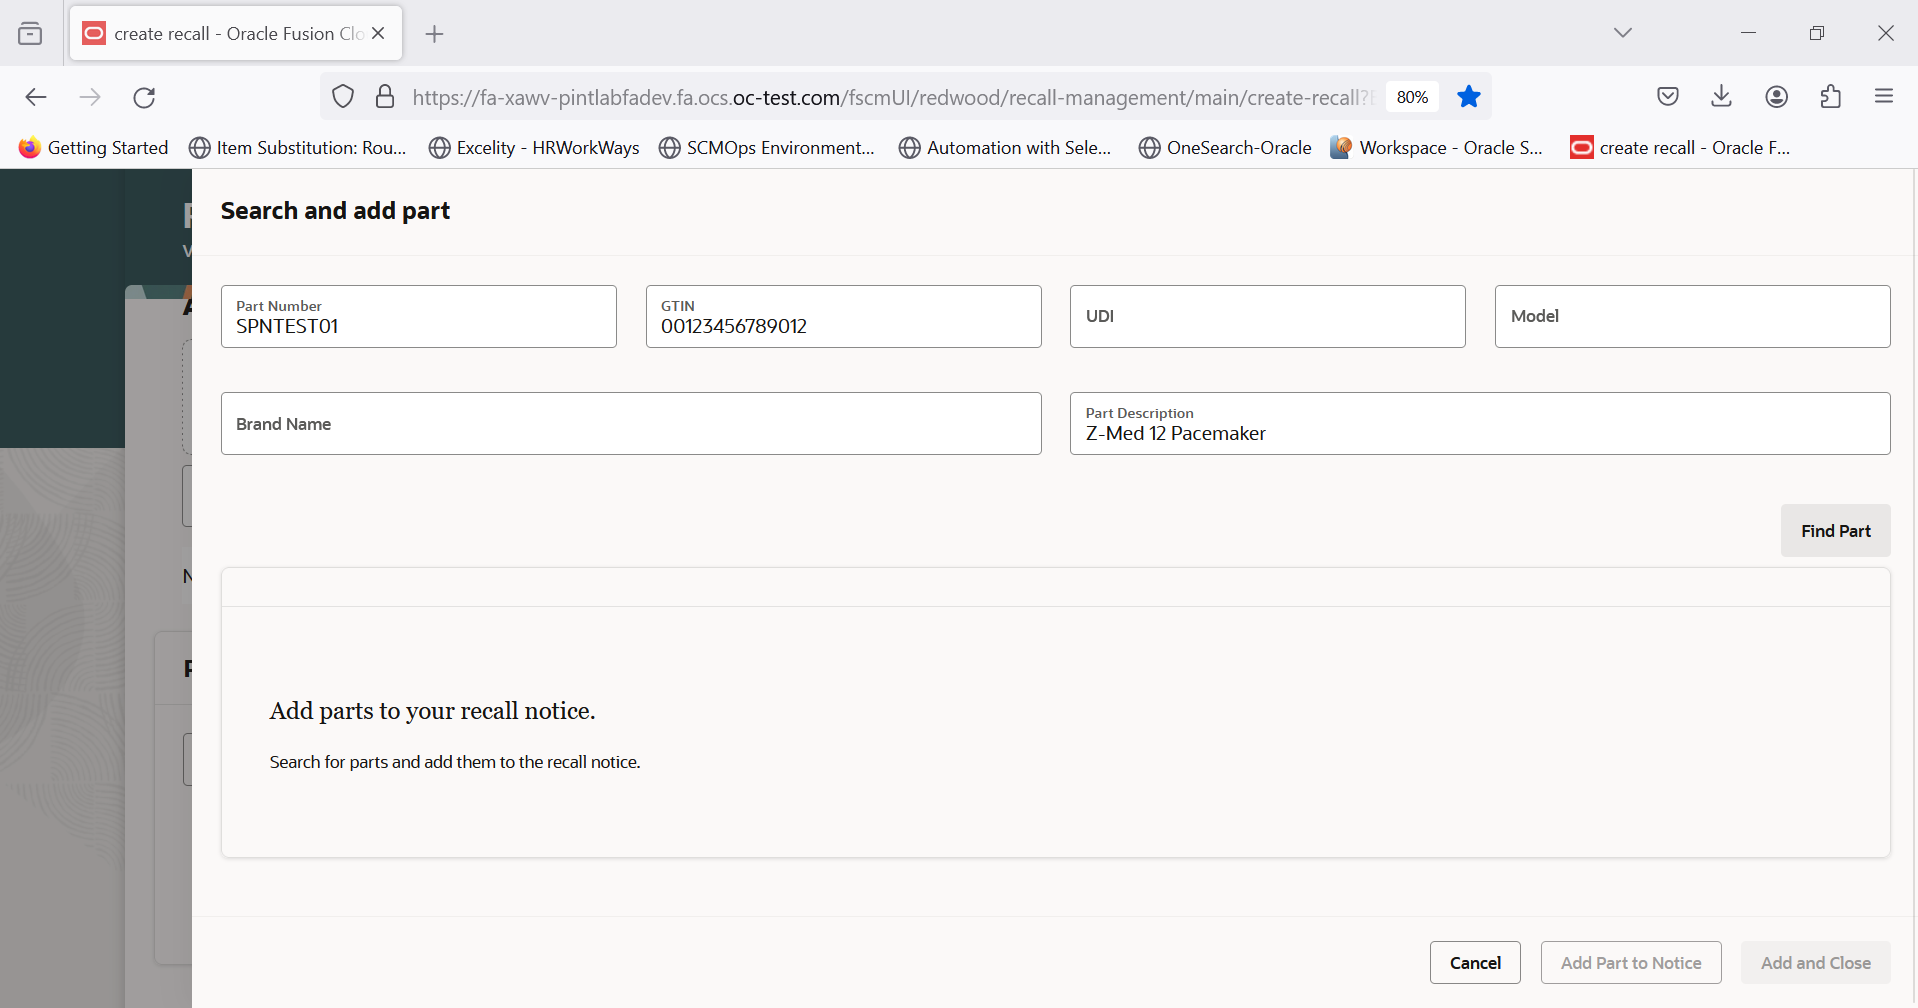Minimize the browser window
The image size is (1918, 1008).
(1748, 33)
